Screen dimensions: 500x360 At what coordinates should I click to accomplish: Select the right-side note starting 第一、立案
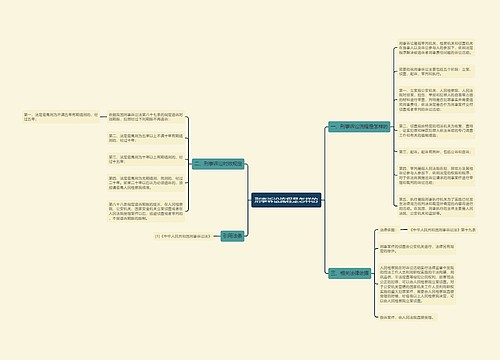pyautogui.click(x=436, y=100)
